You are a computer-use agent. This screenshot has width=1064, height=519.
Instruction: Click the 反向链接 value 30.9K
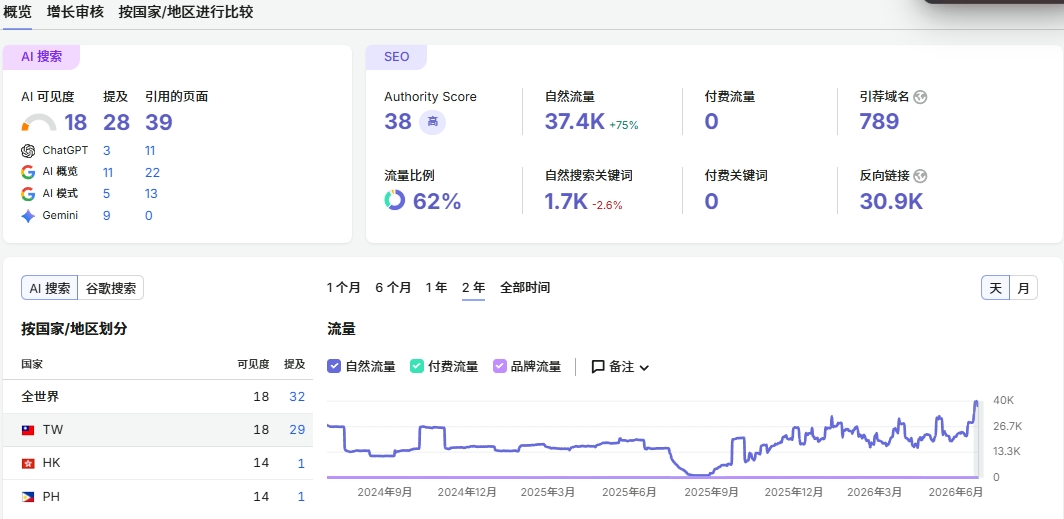[891, 201]
